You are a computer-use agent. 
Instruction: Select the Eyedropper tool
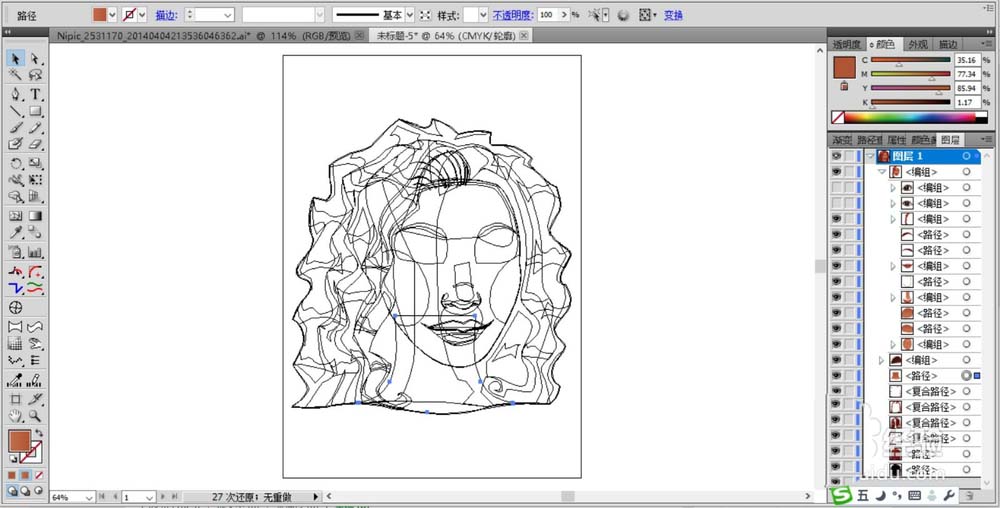tap(16, 233)
